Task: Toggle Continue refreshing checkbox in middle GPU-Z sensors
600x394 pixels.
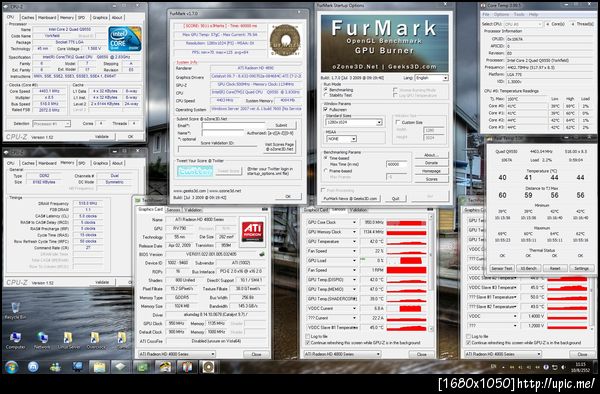Action: [308, 343]
